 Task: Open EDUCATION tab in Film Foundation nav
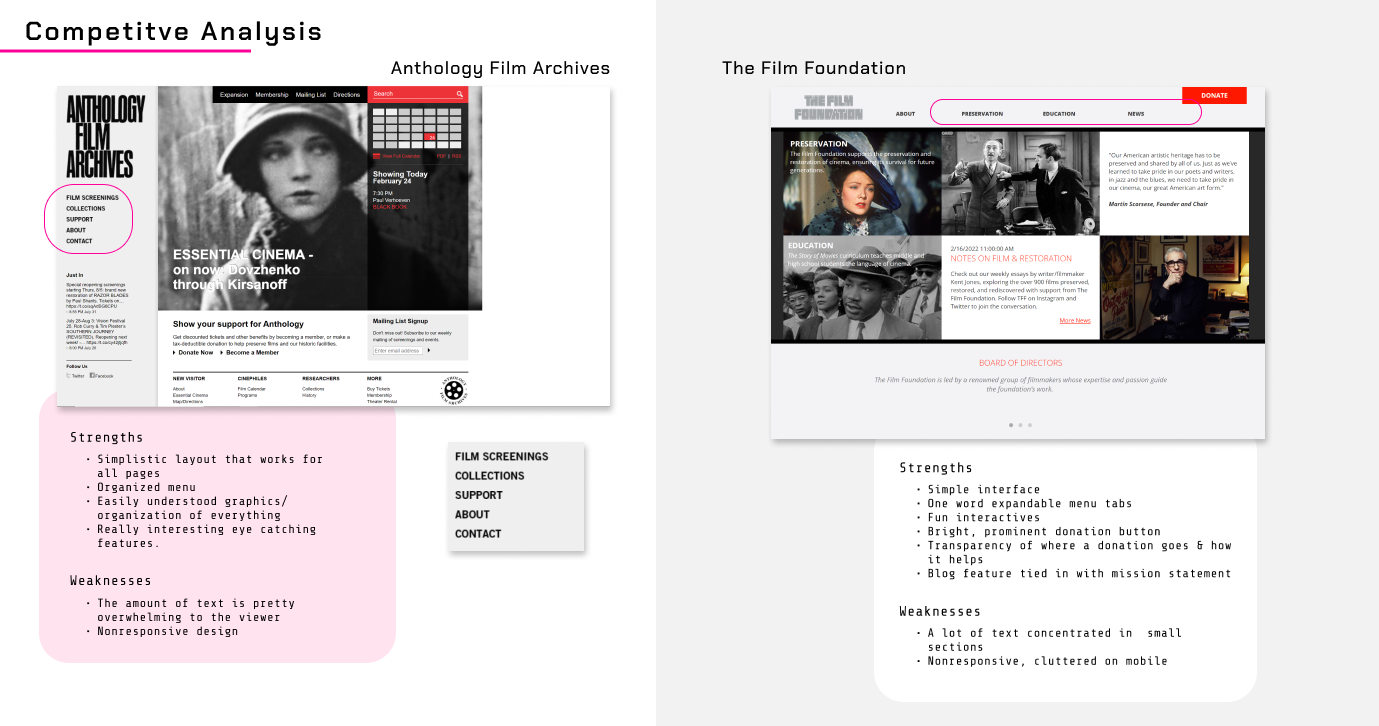[x=1059, y=114]
